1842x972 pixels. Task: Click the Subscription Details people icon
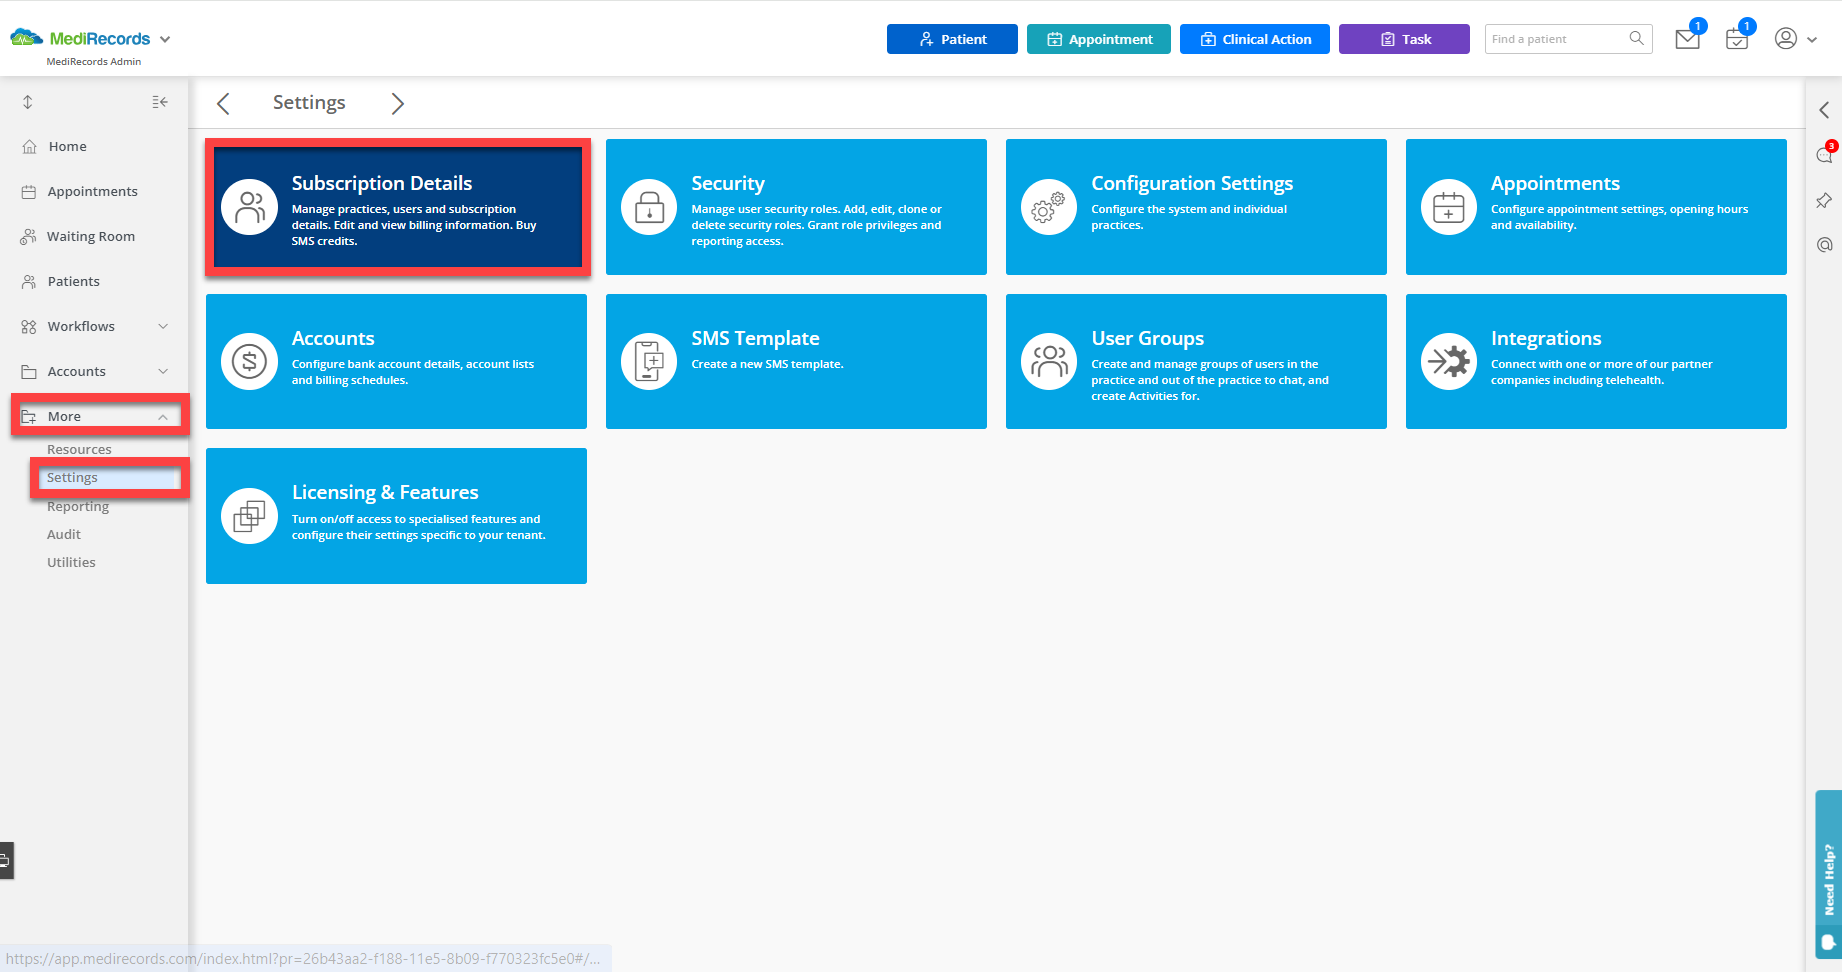point(249,207)
